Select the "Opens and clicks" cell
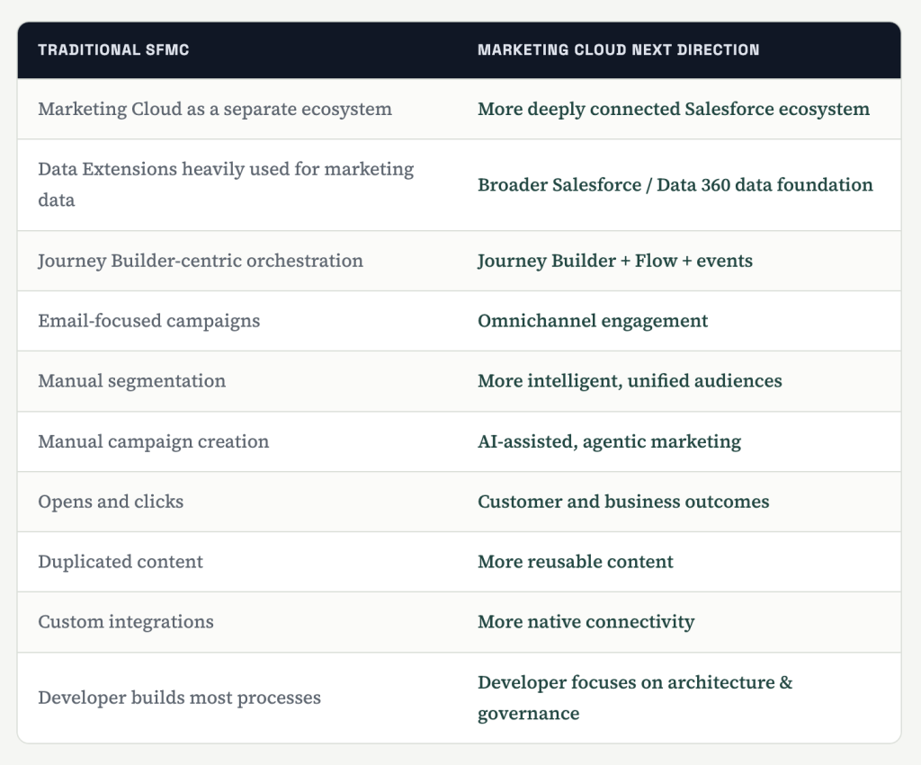 pos(110,502)
